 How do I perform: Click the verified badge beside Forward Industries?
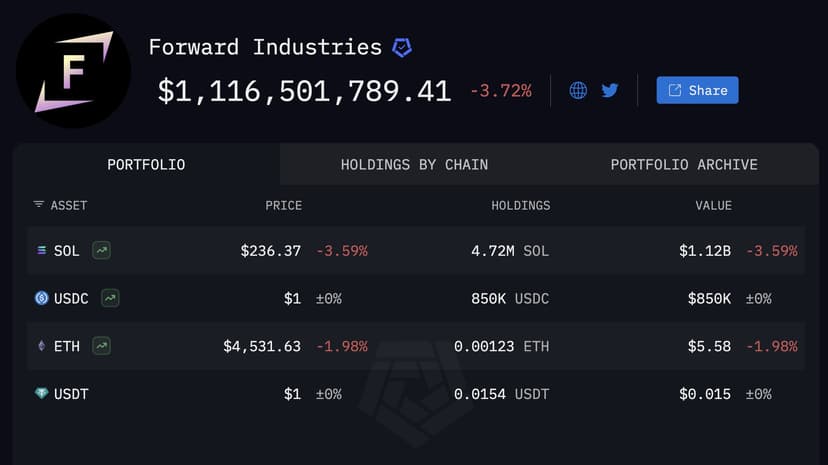[x=401, y=47]
